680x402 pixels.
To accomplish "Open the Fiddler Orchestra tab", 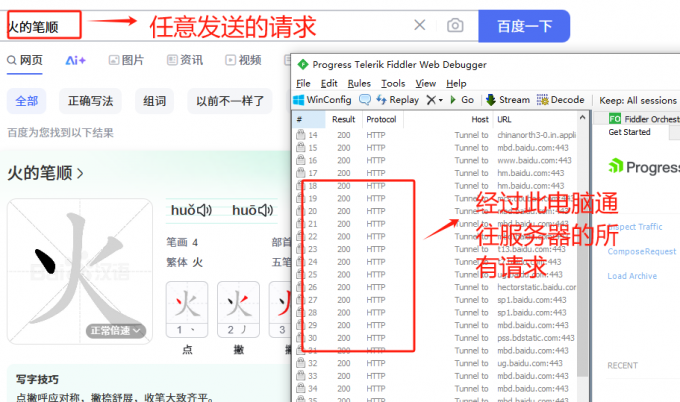I will (x=644, y=119).
